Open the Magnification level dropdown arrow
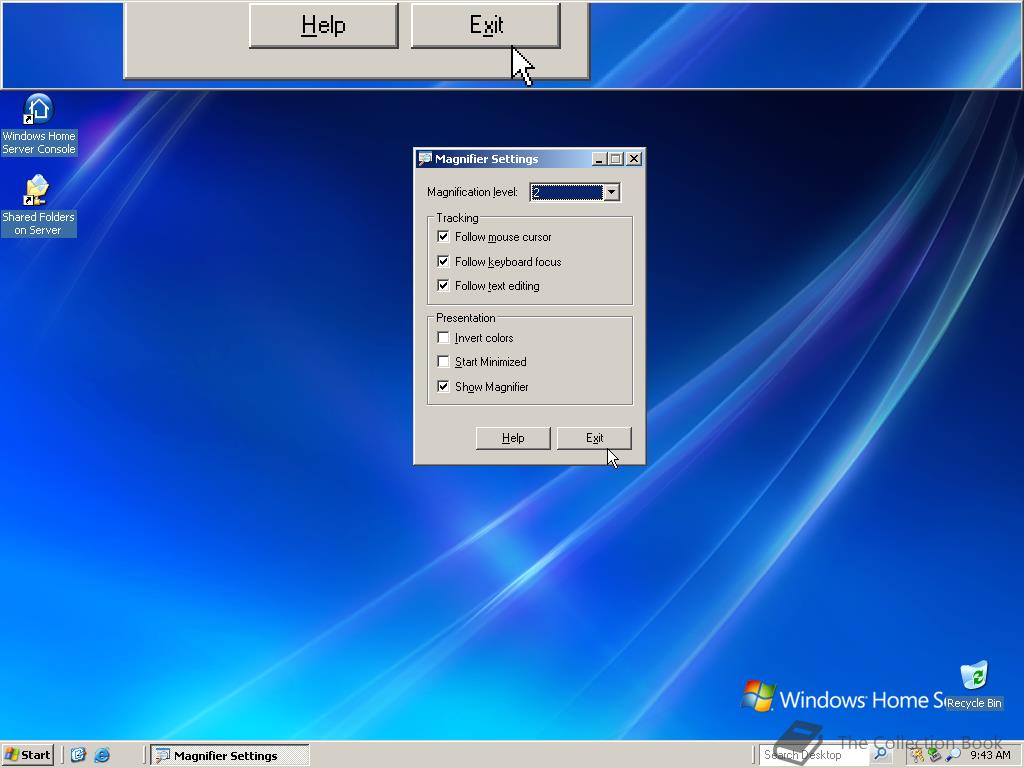The width and height of the screenshot is (1024, 768). click(611, 192)
